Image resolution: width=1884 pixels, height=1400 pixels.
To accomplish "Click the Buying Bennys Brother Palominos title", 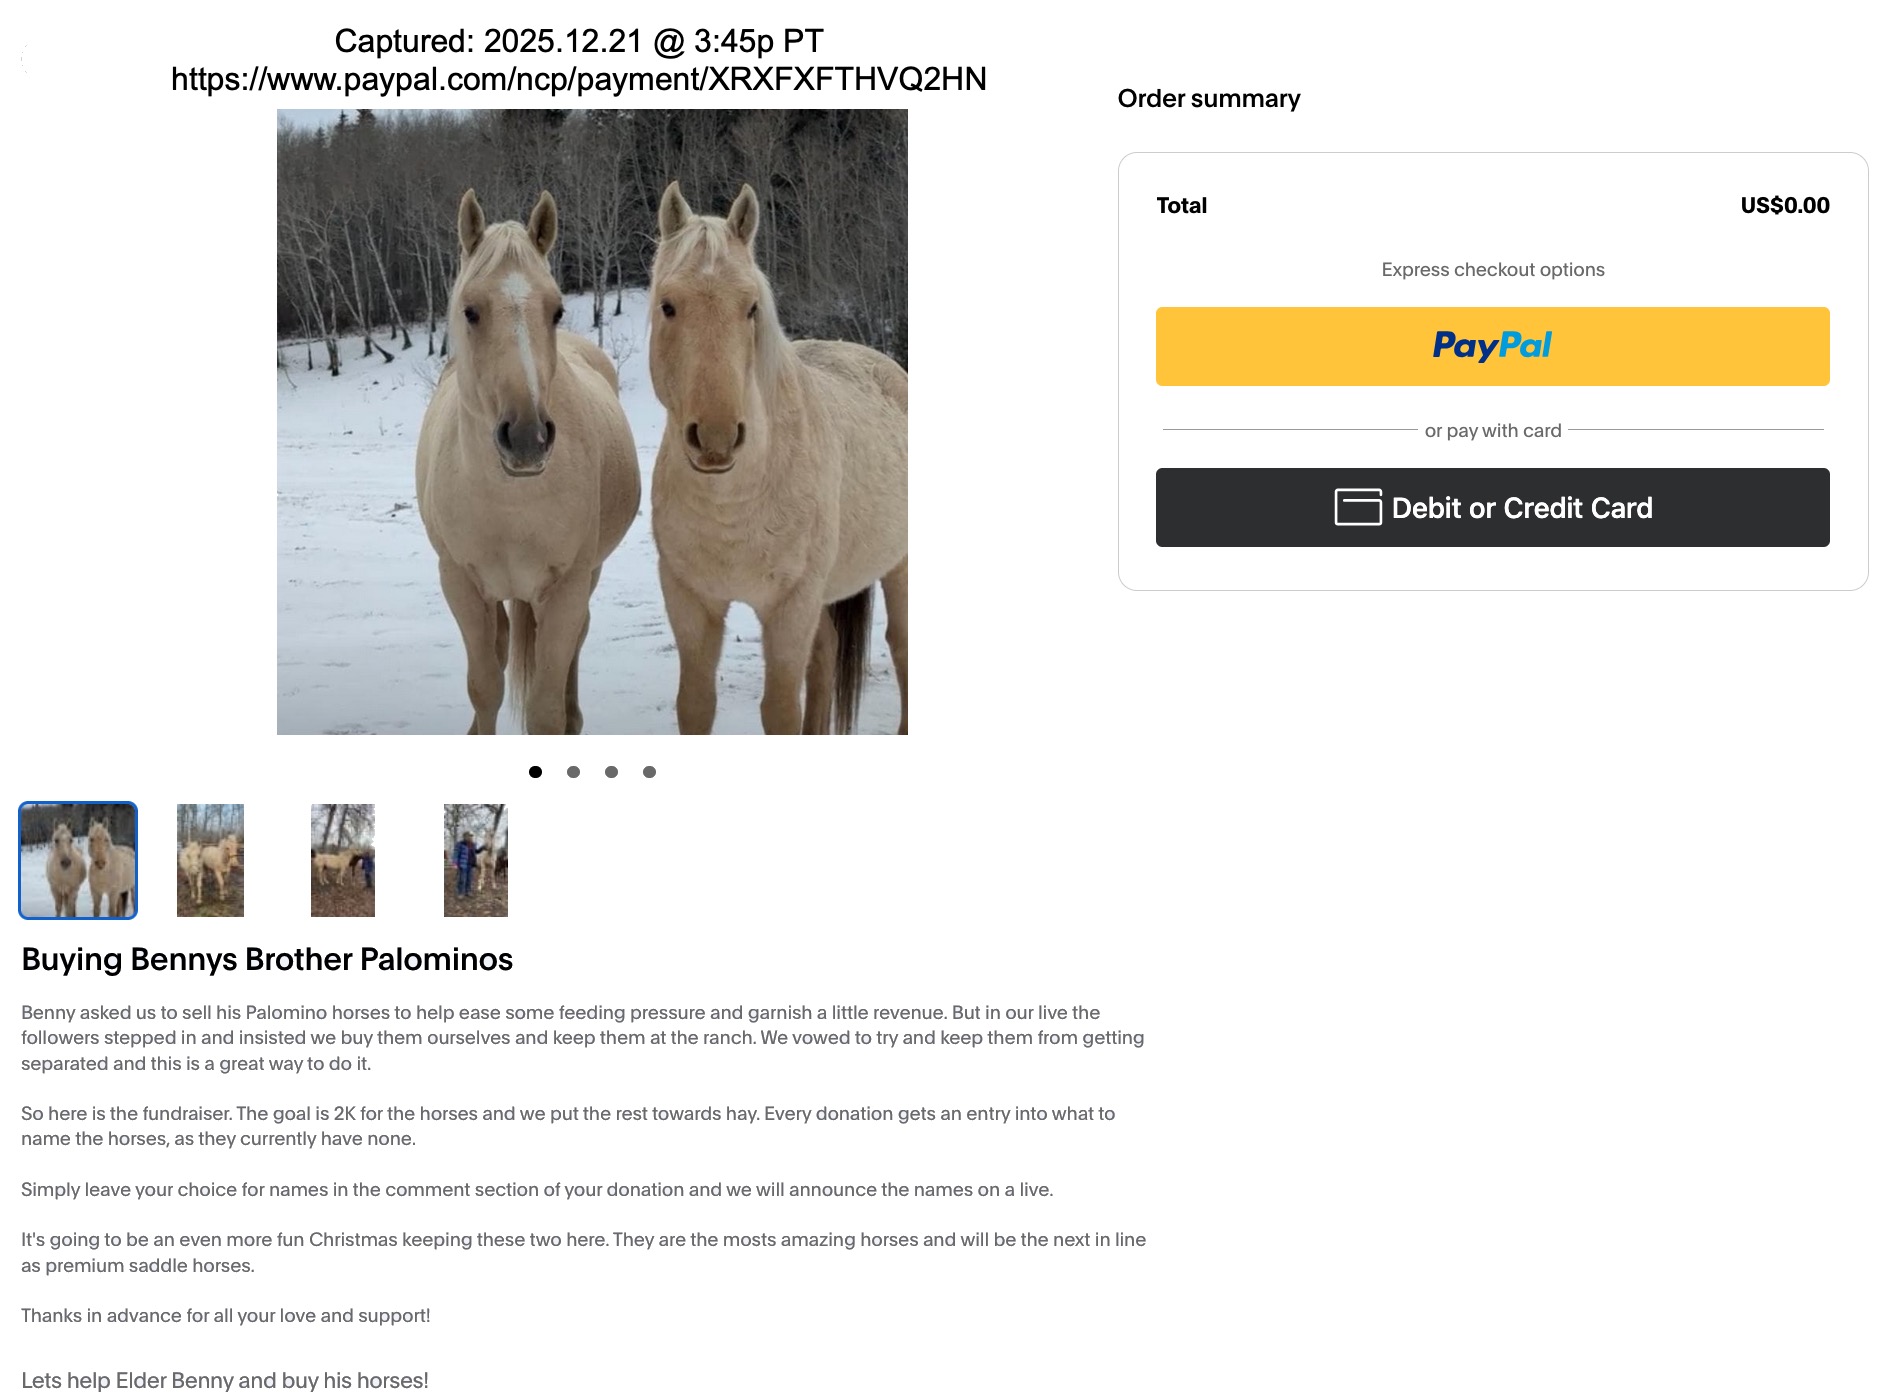I will coord(267,959).
